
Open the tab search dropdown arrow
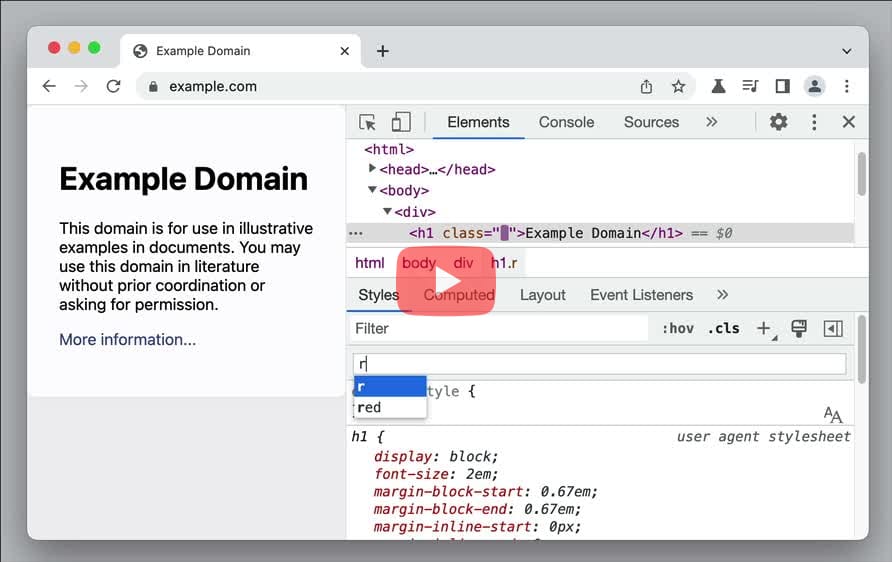click(846, 51)
